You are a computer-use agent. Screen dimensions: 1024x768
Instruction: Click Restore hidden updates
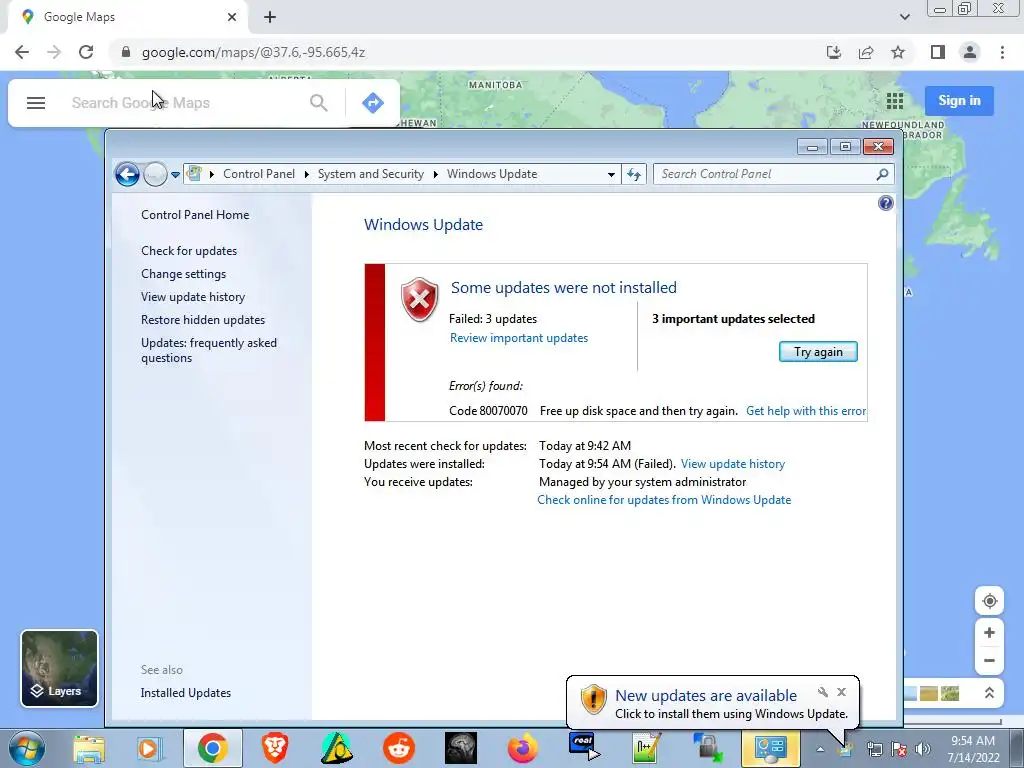tap(203, 319)
